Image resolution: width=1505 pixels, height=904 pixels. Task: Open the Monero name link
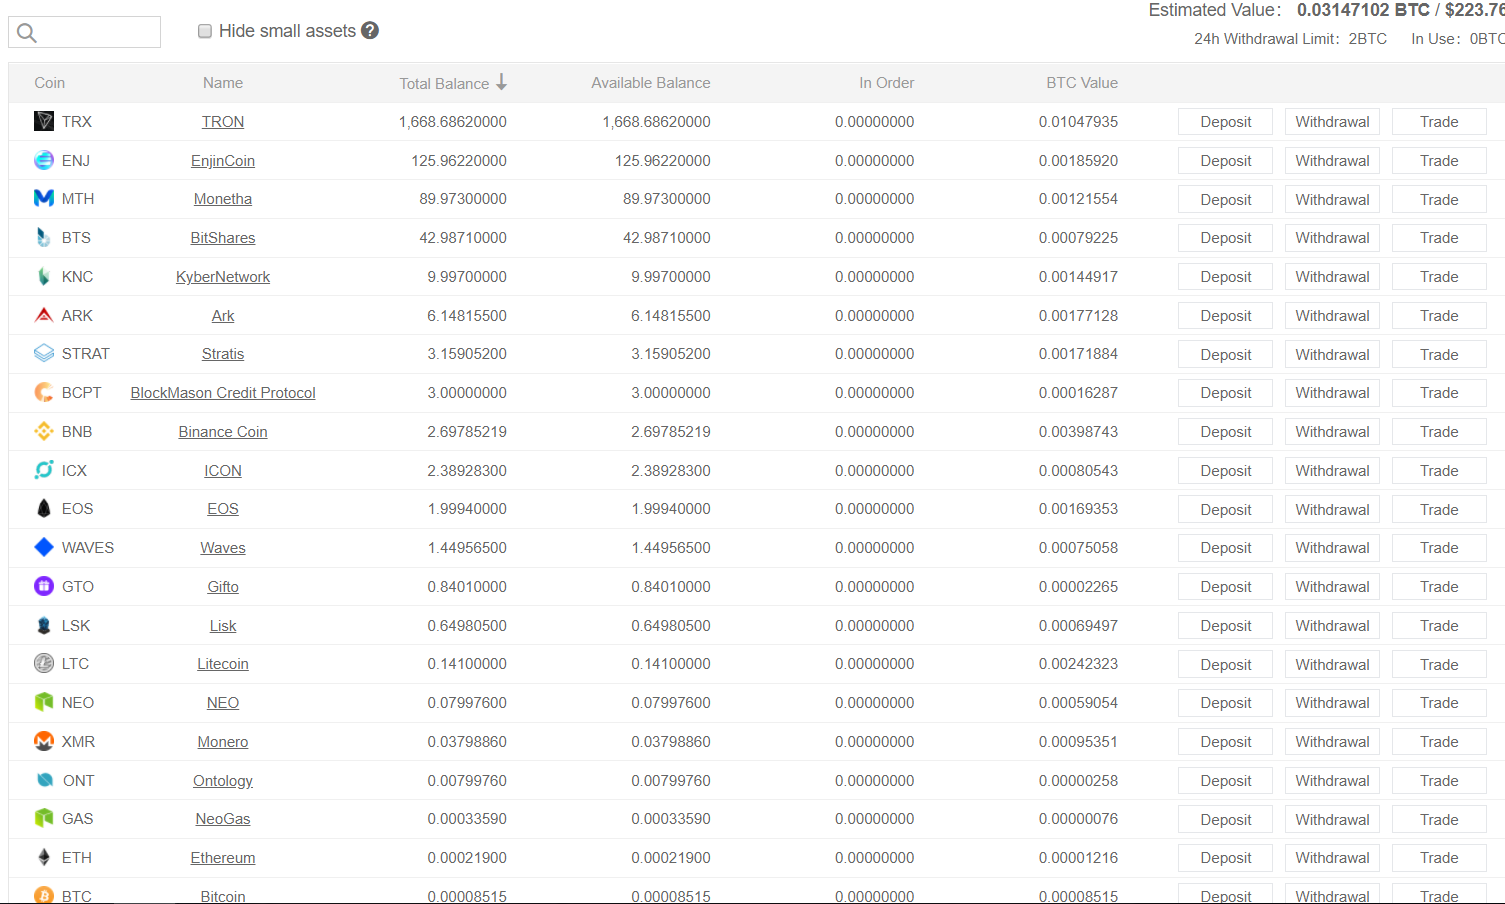pyautogui.click(x=223, y=742)
